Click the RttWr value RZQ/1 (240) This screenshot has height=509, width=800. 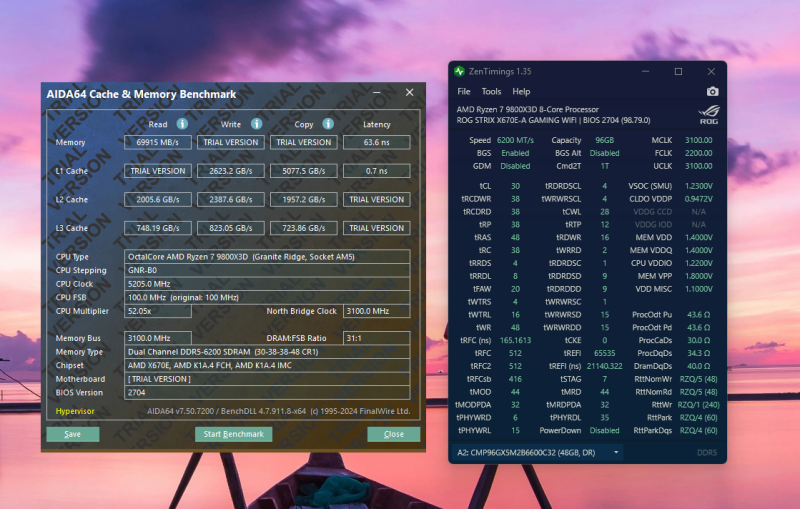(698, 404)
